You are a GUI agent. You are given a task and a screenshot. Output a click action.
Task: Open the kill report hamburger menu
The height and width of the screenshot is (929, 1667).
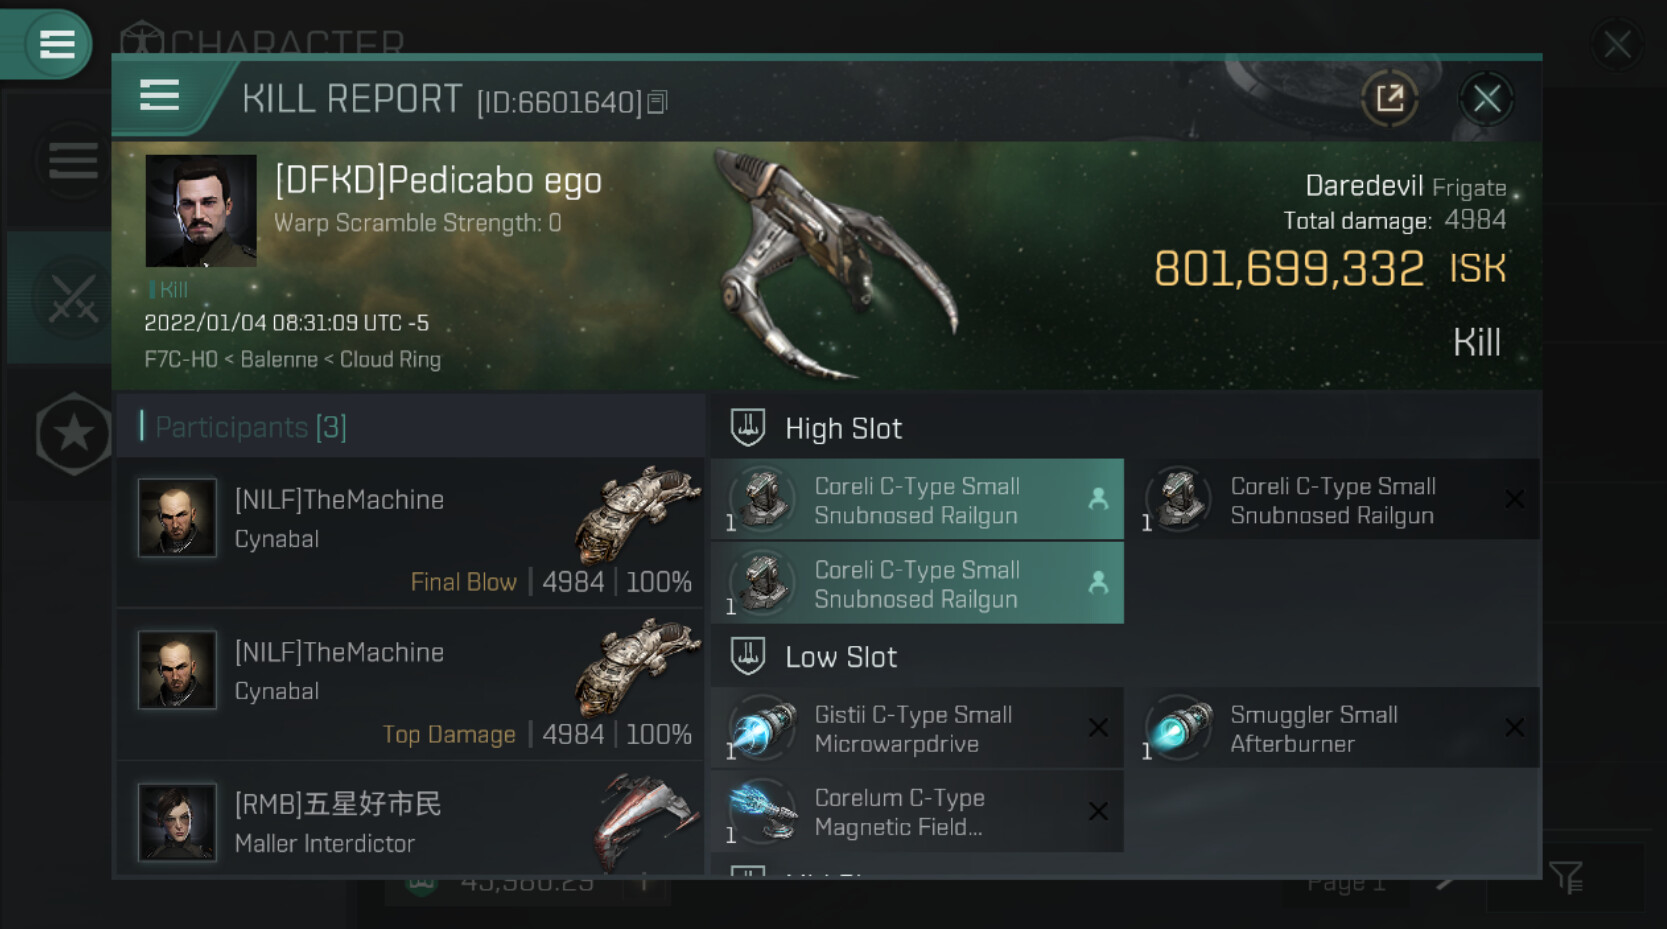coord(159,96)
